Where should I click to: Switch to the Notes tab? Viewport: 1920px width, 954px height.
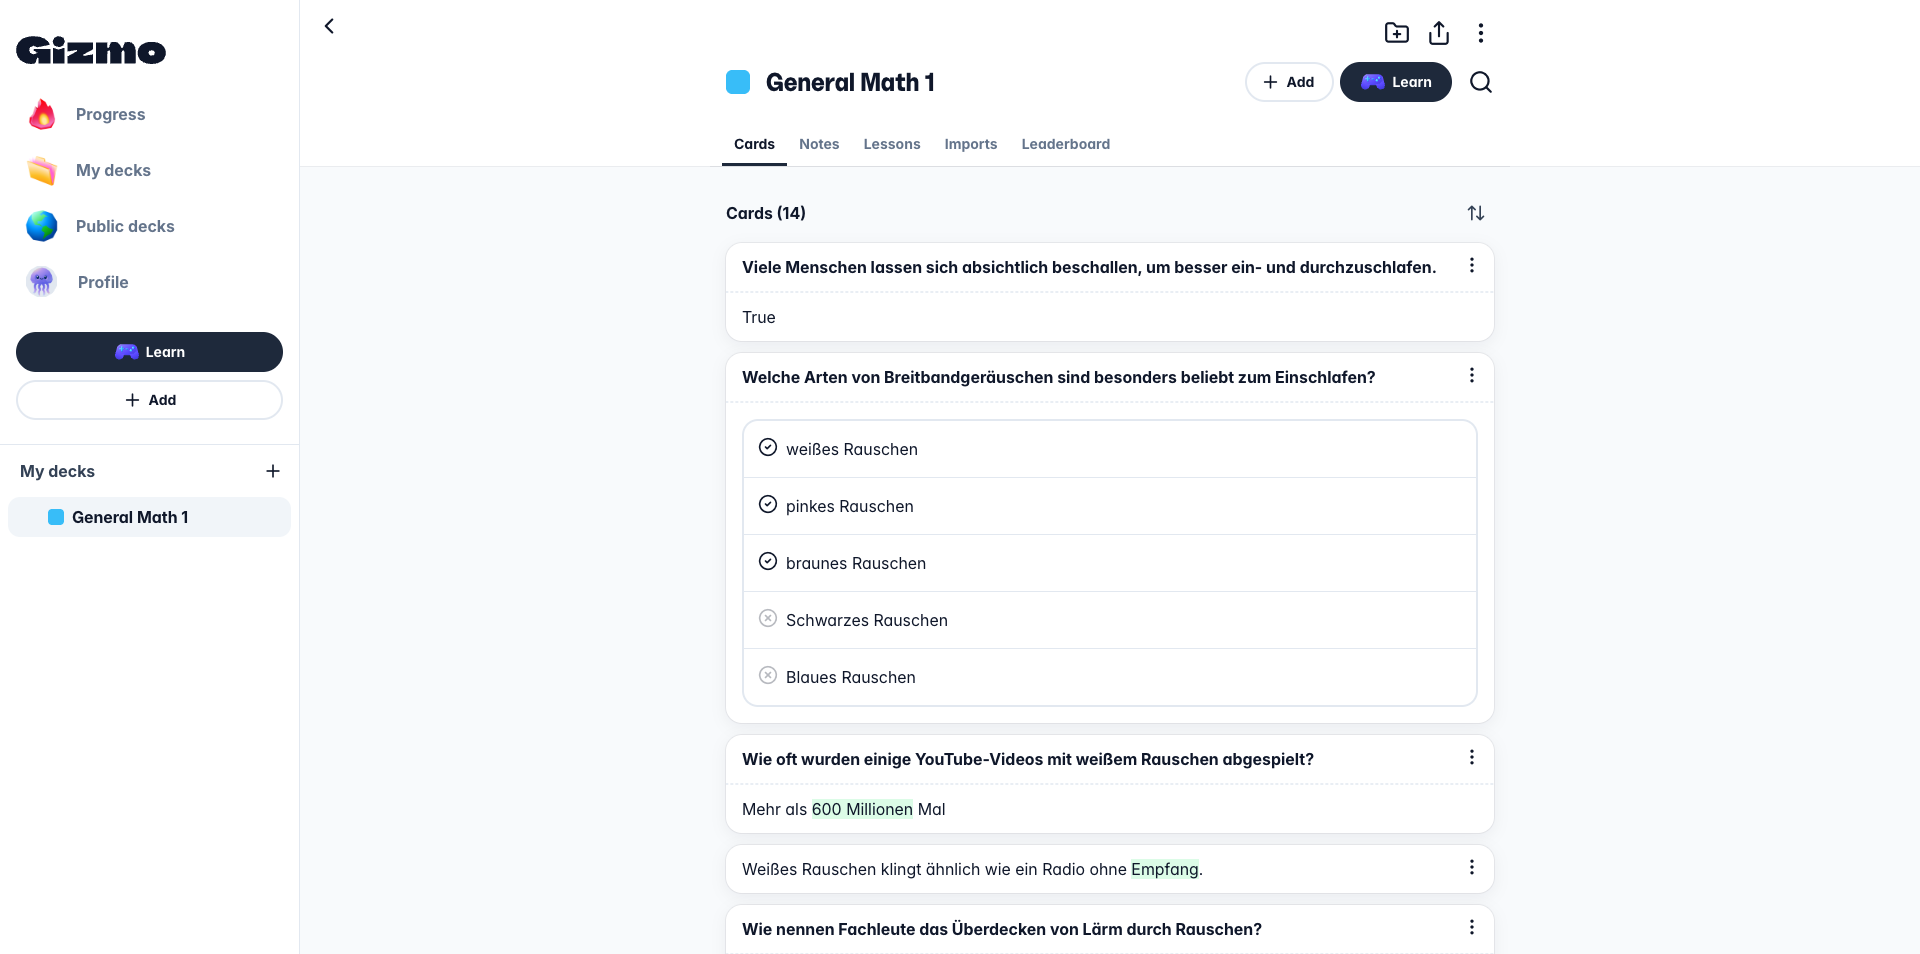(818, 144)
